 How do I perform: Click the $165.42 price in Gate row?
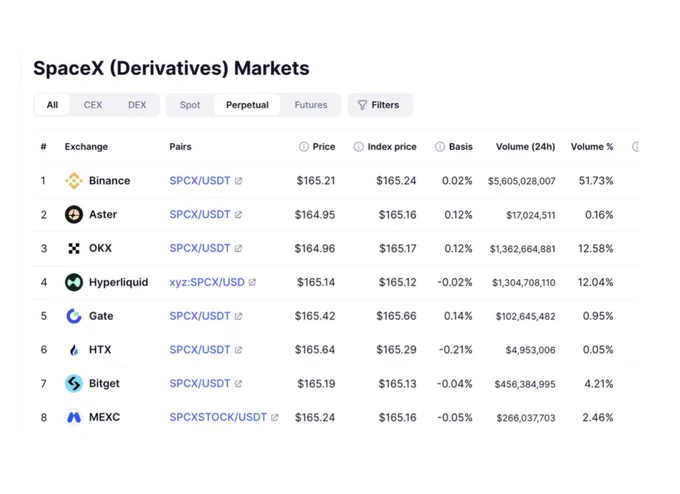point(315,316)
